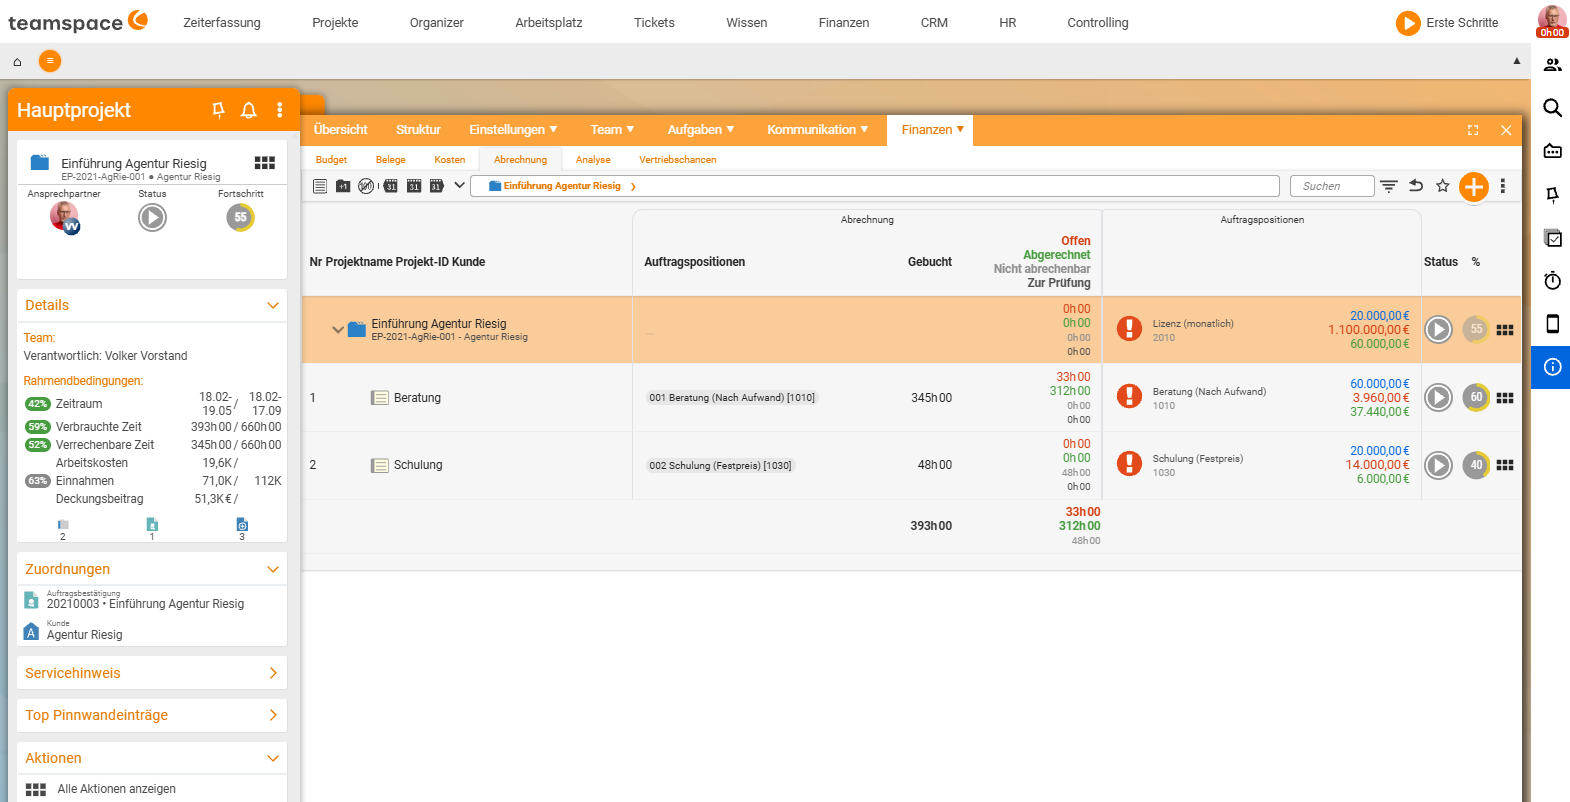Open the filter icon beside search
This screenshot has height=802, width=1570.
tap(1389, 186)
